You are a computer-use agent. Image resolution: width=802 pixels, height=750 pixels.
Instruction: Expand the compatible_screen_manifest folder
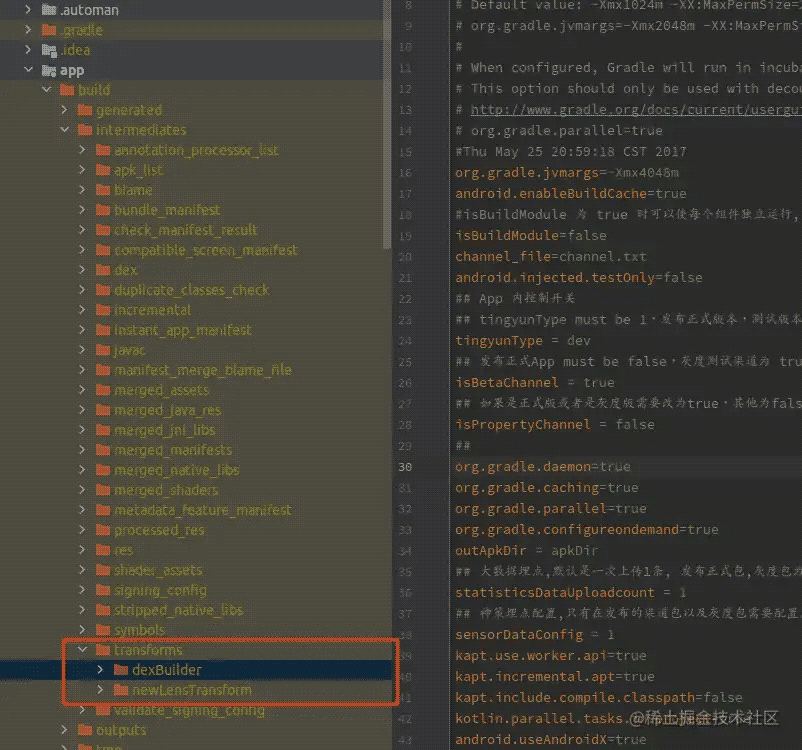pyautogui.click(x=82, y=250)
